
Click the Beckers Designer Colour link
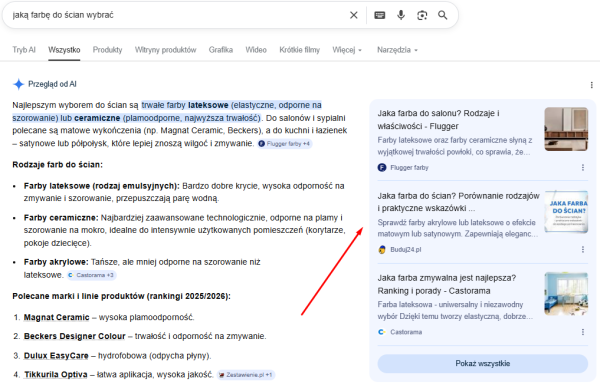[75, 336]
